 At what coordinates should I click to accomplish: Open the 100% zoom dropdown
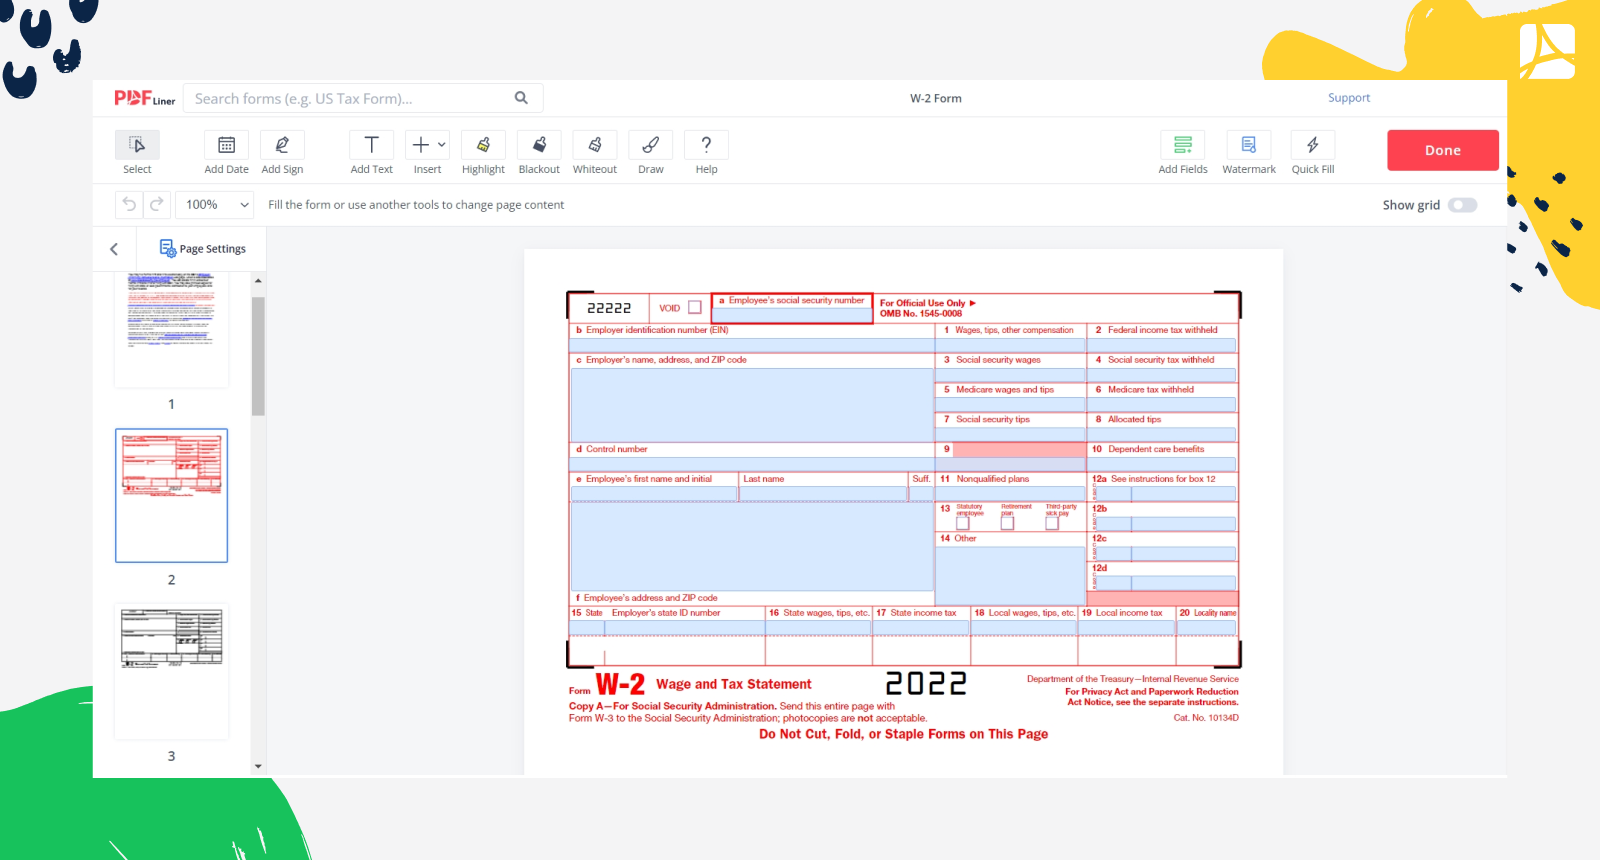(215, 205)
